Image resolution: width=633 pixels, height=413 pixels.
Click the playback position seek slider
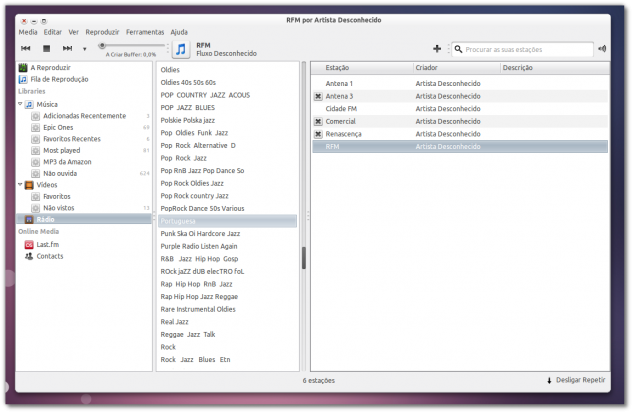pyautogui.click(x=132, y=46)
